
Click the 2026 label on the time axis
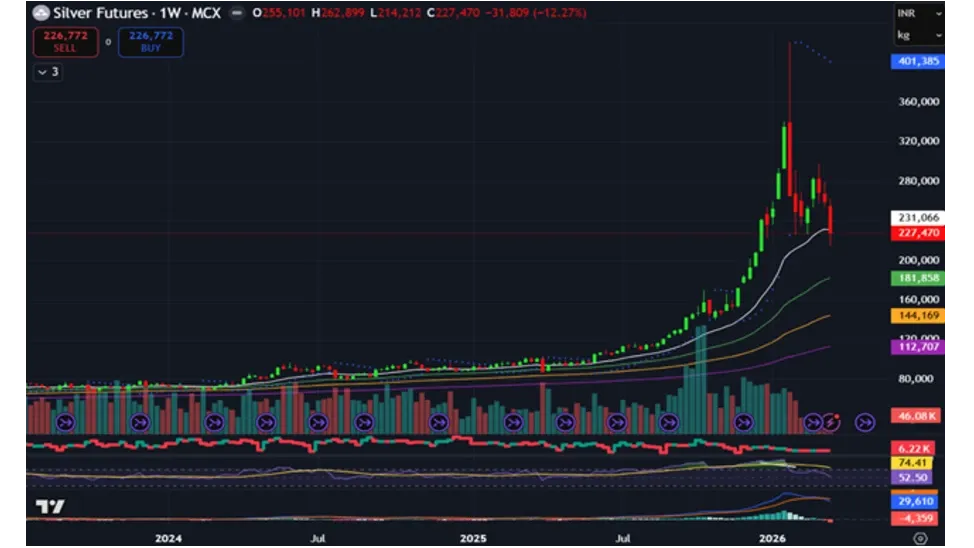[772, 539]
